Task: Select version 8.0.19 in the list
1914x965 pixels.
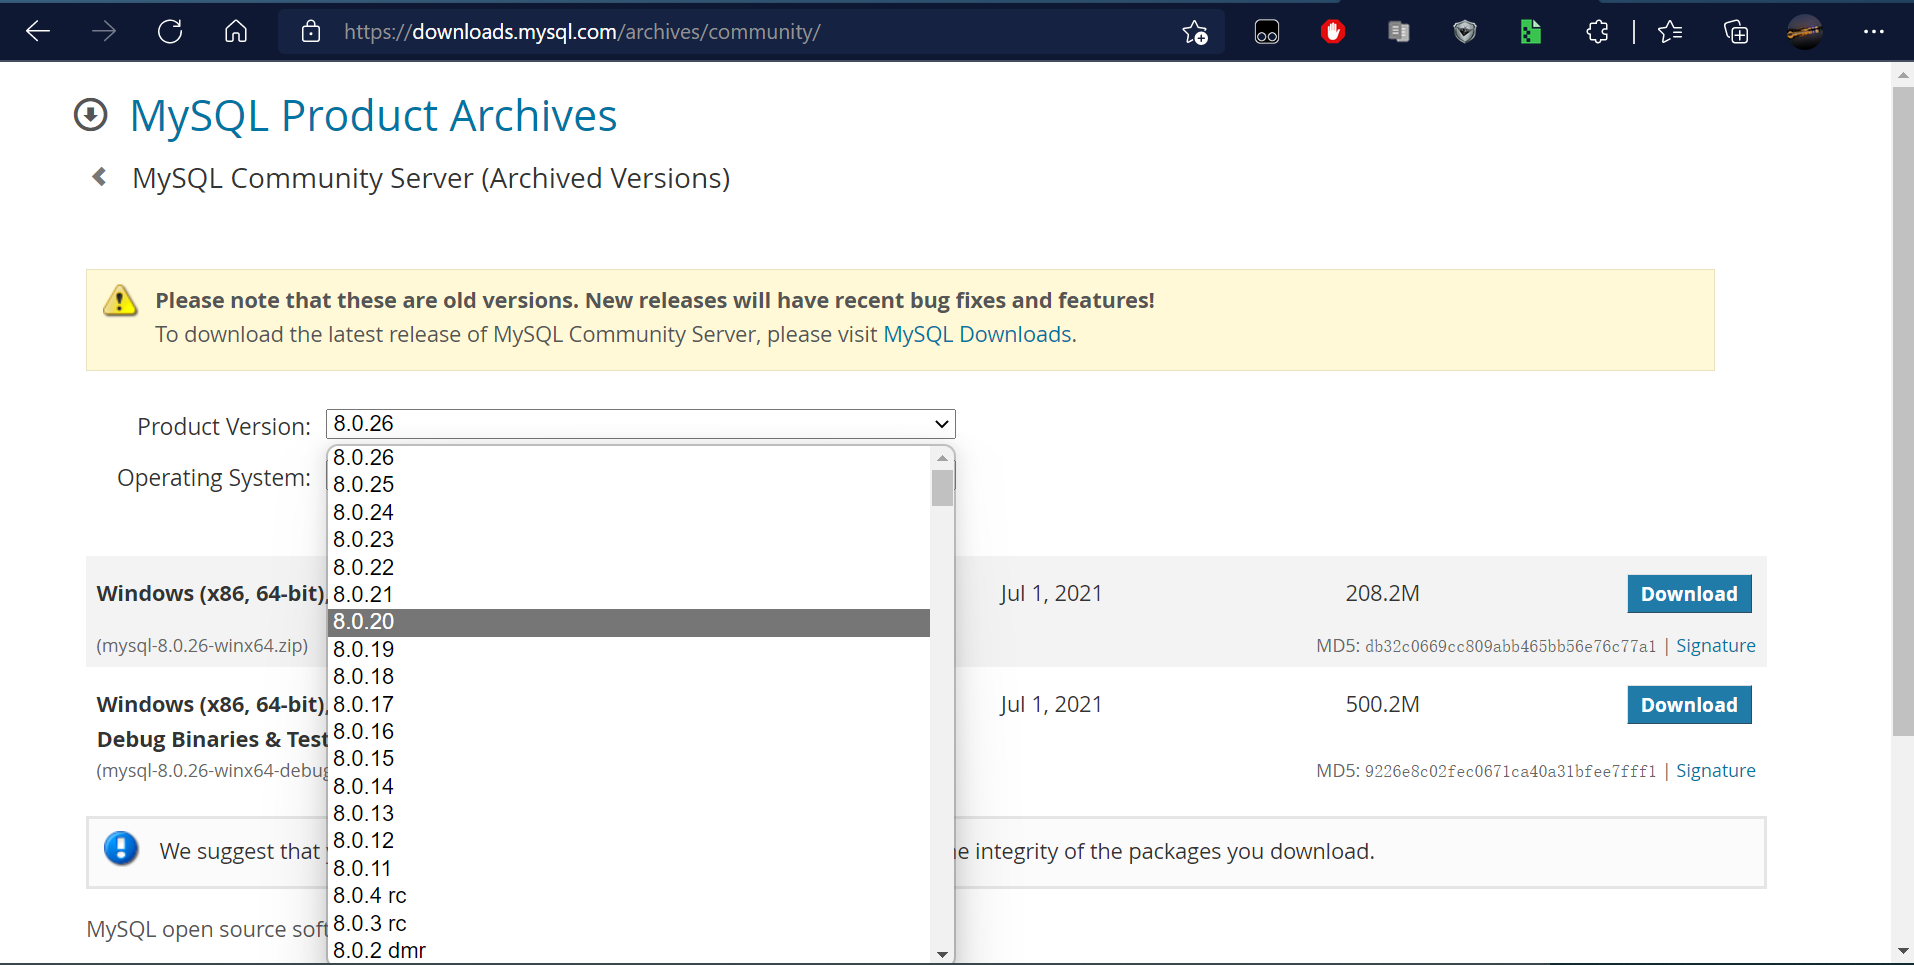Action: pyautogui.click(x=629, y=649)
